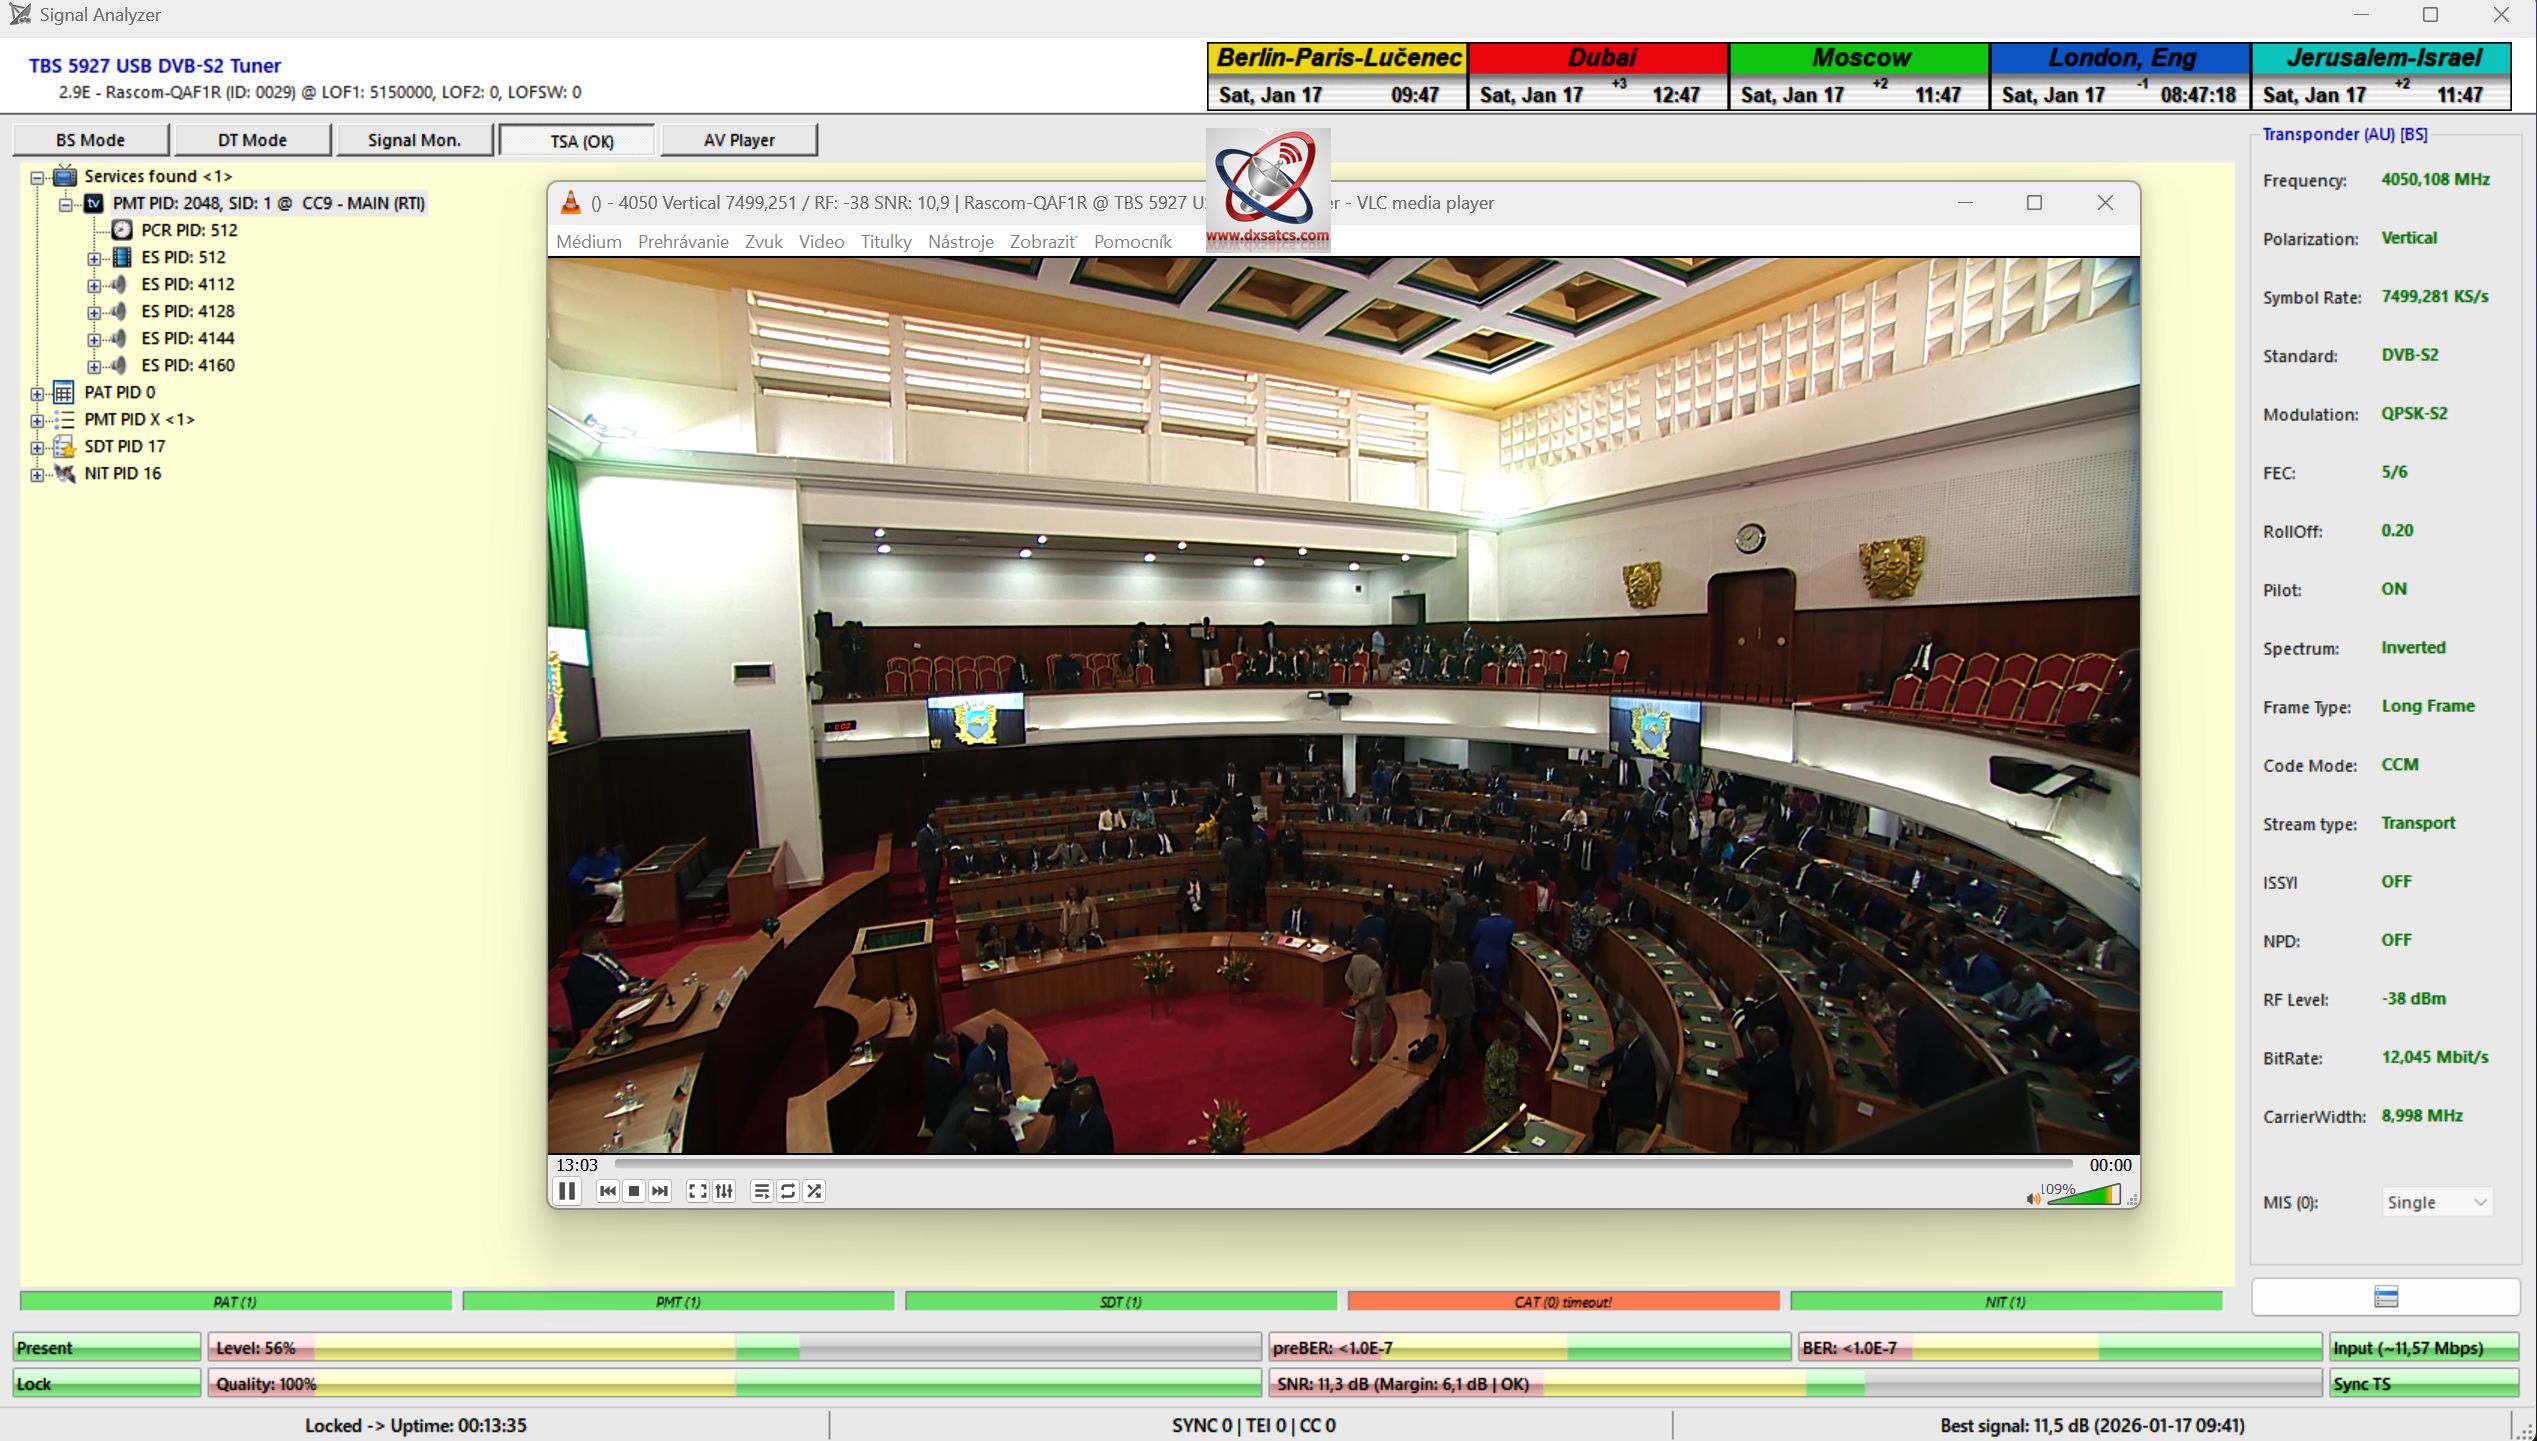This screenshot has width=2537, height=1441.
Task: Click the AV Player button
Action: (738, 140)
